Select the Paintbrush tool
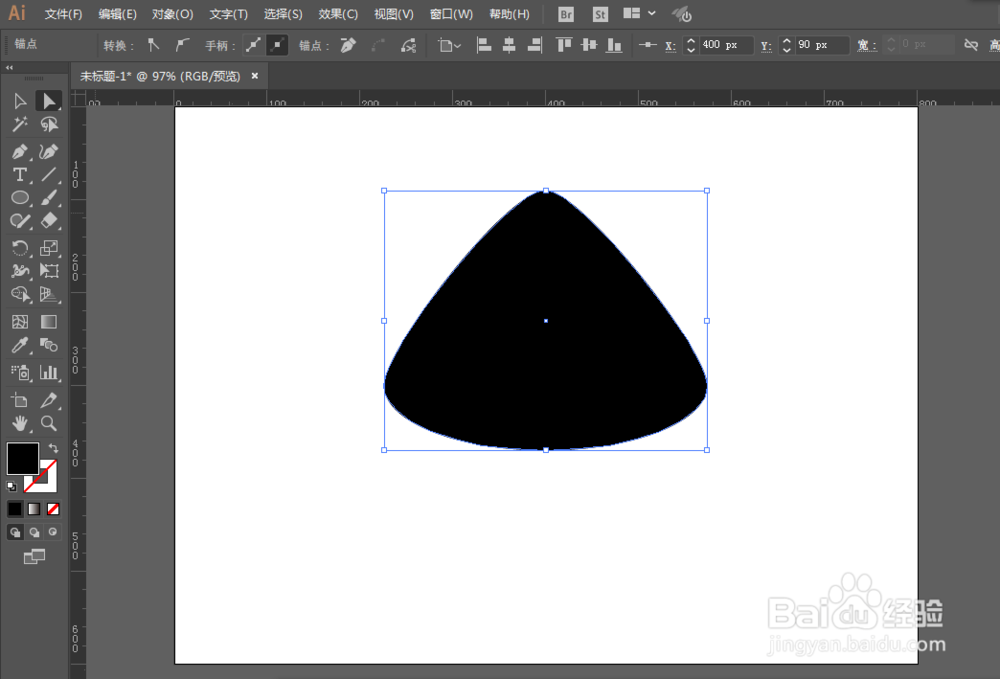The height and width of the screenshot is (679, 1000). (48, 198)
